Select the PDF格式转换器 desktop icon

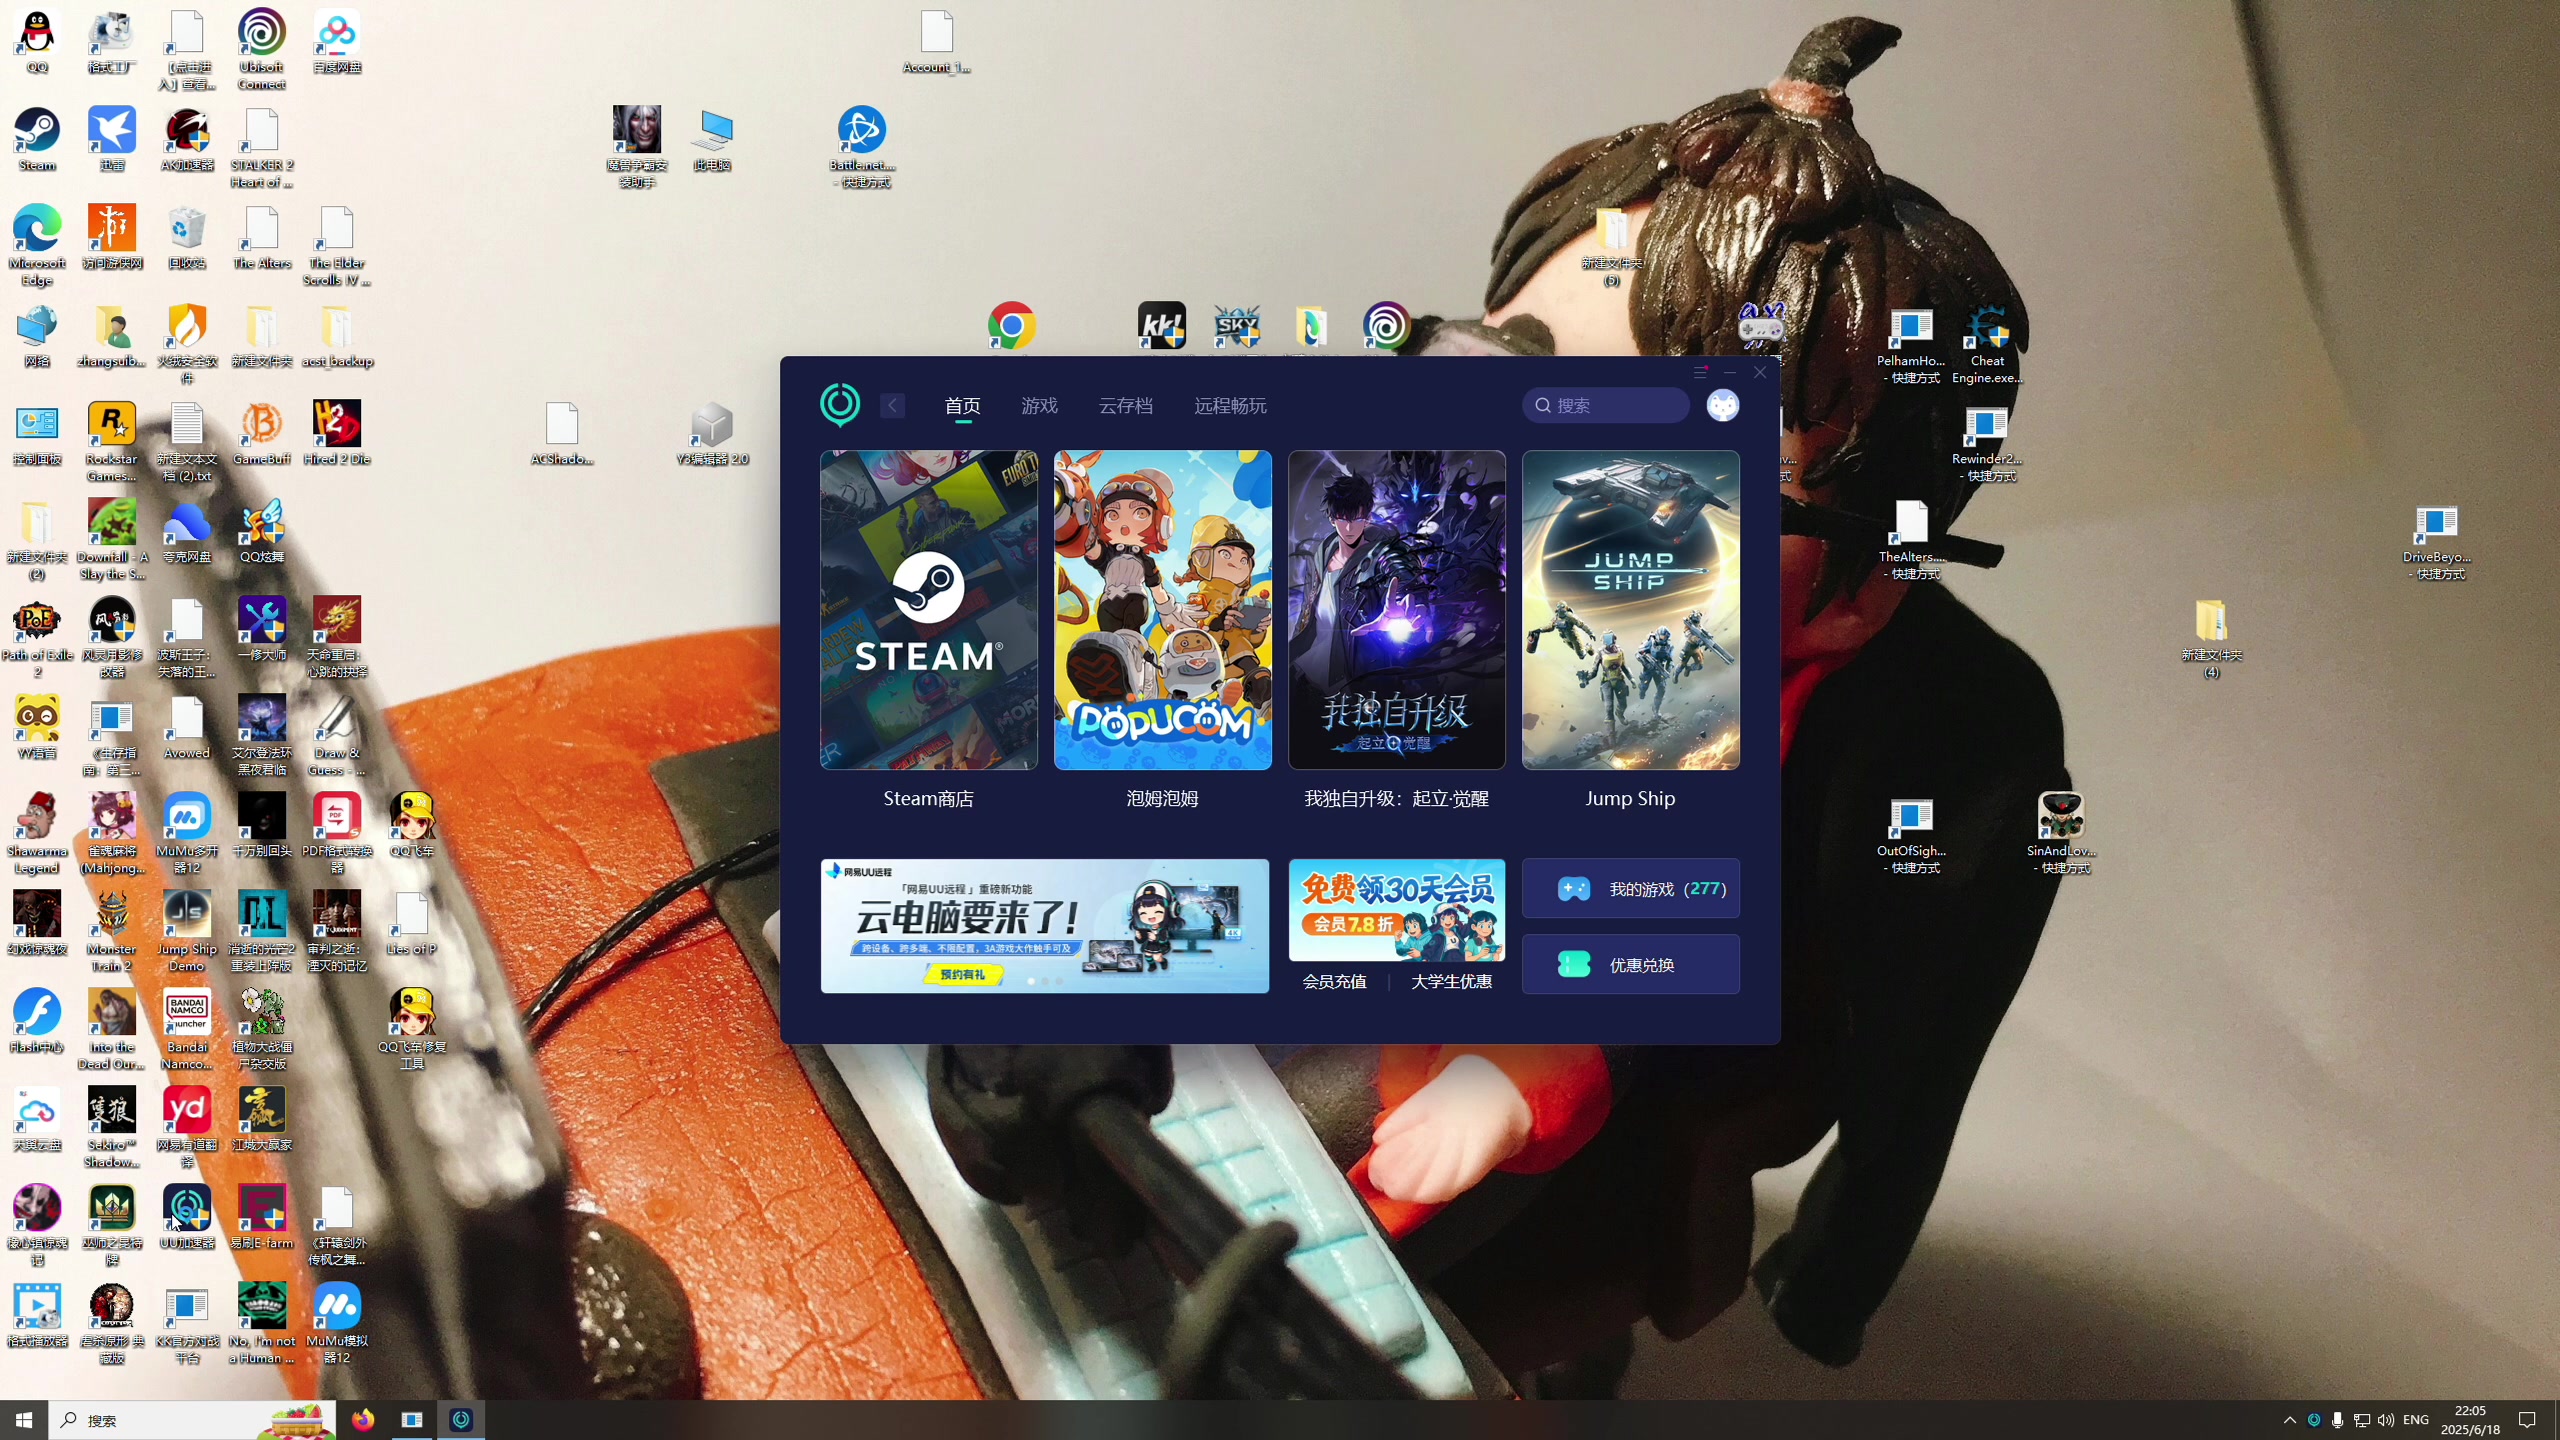pyautogui.click(x=337, y=834)
